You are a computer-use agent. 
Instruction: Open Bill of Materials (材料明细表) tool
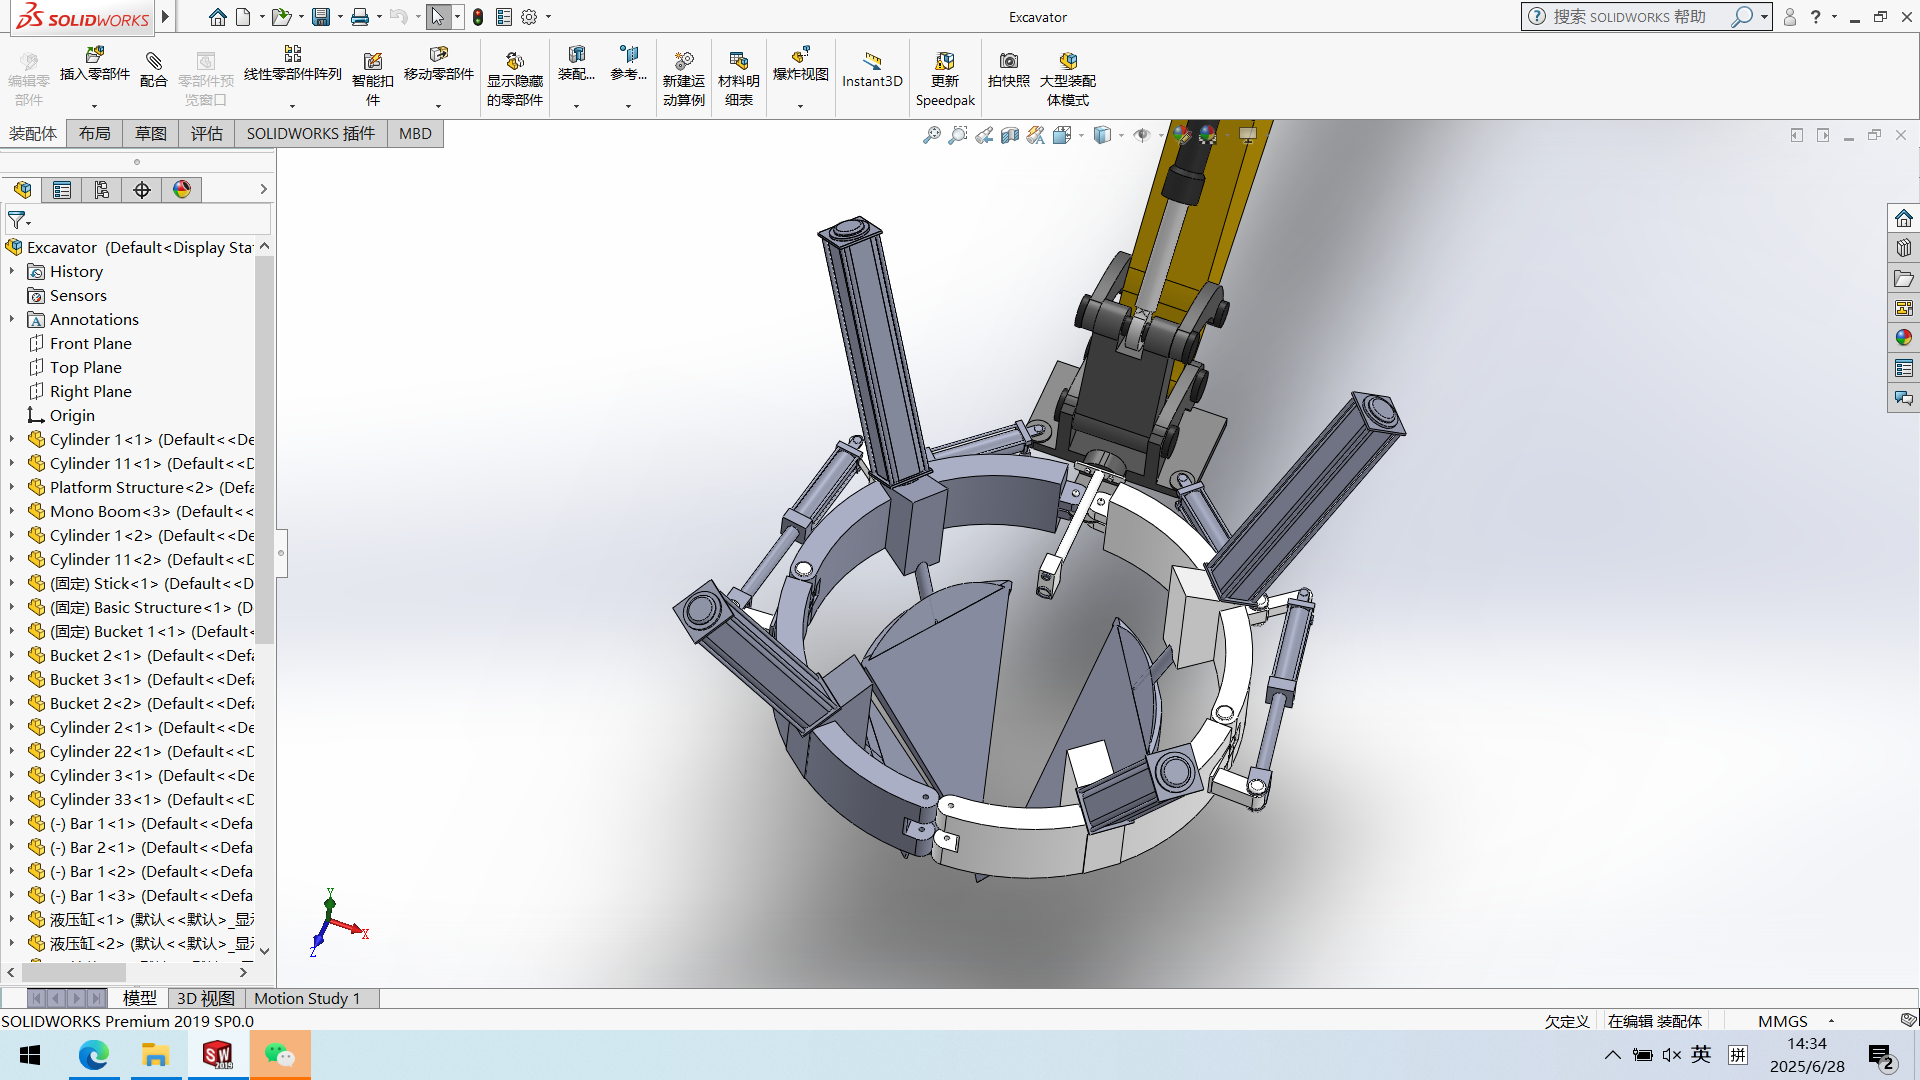pyautogui.click(x=738, y=62)
